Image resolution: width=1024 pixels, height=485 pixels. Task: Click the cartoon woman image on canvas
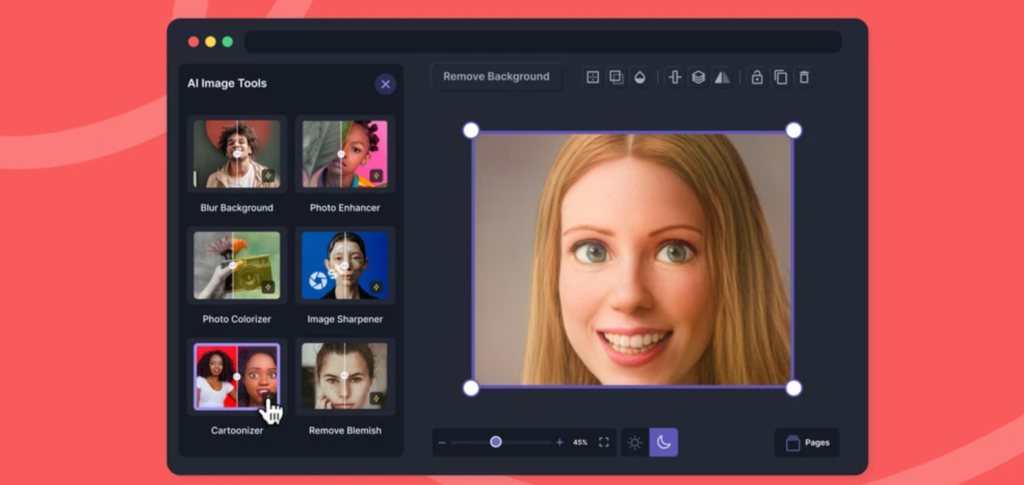click(632, 259)
